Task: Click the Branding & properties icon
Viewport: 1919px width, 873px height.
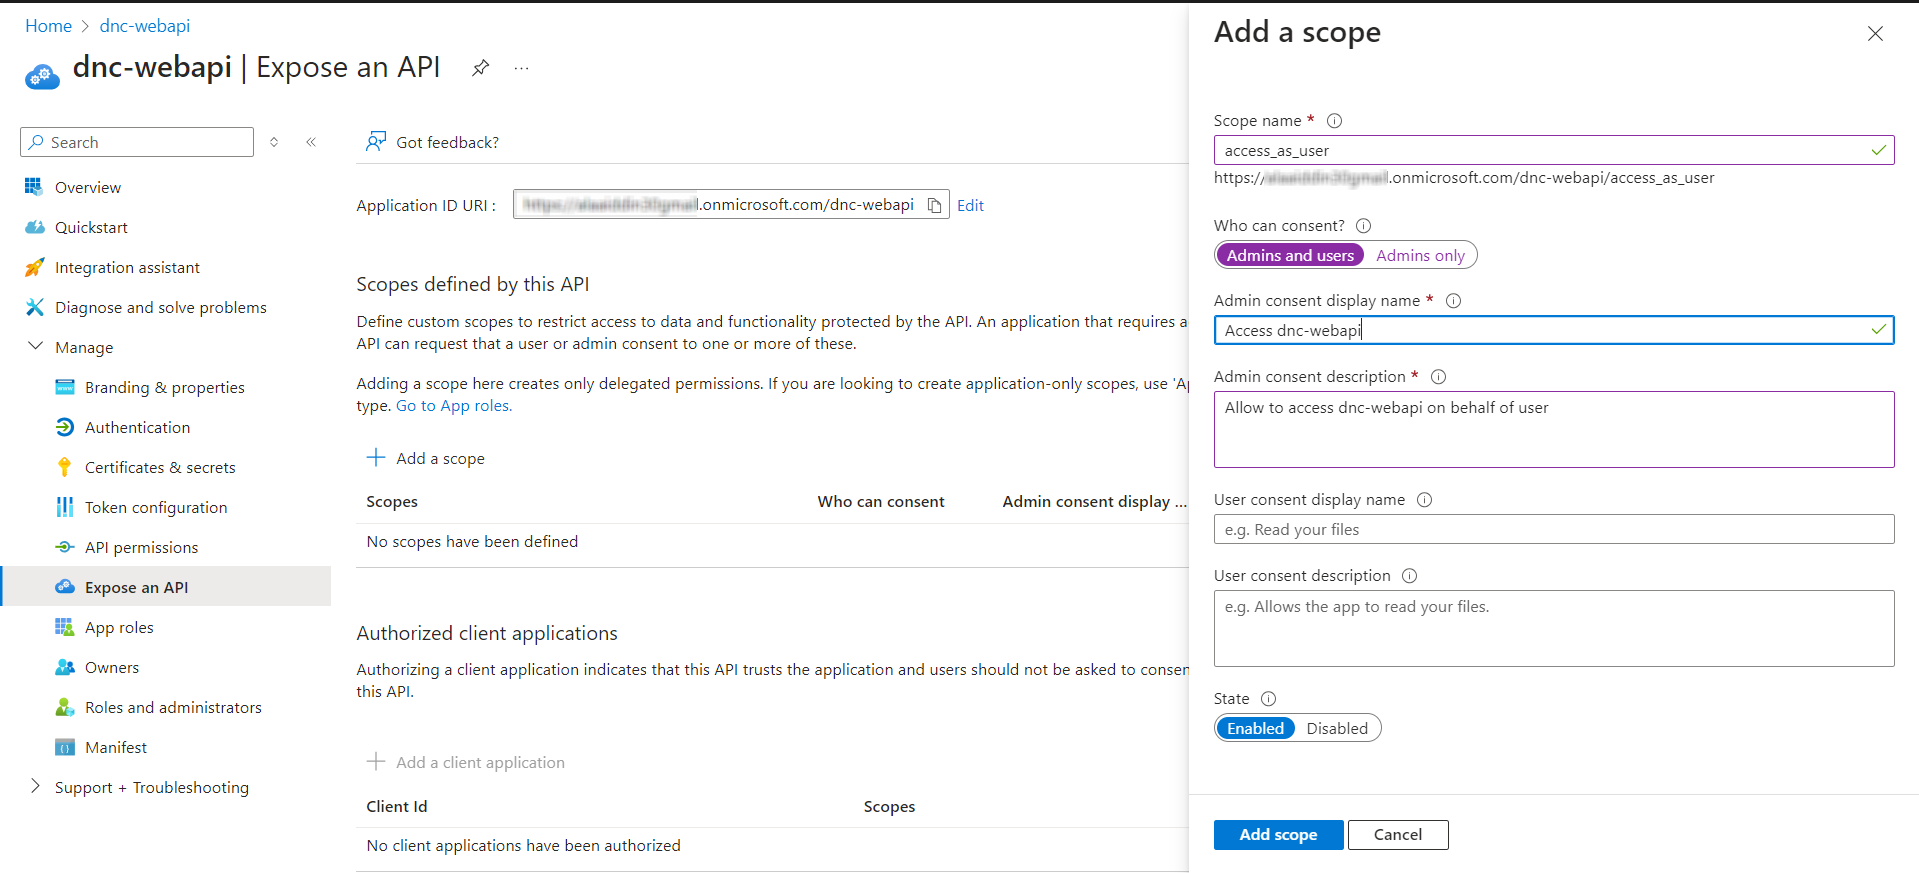Action: tap(65, 387)
